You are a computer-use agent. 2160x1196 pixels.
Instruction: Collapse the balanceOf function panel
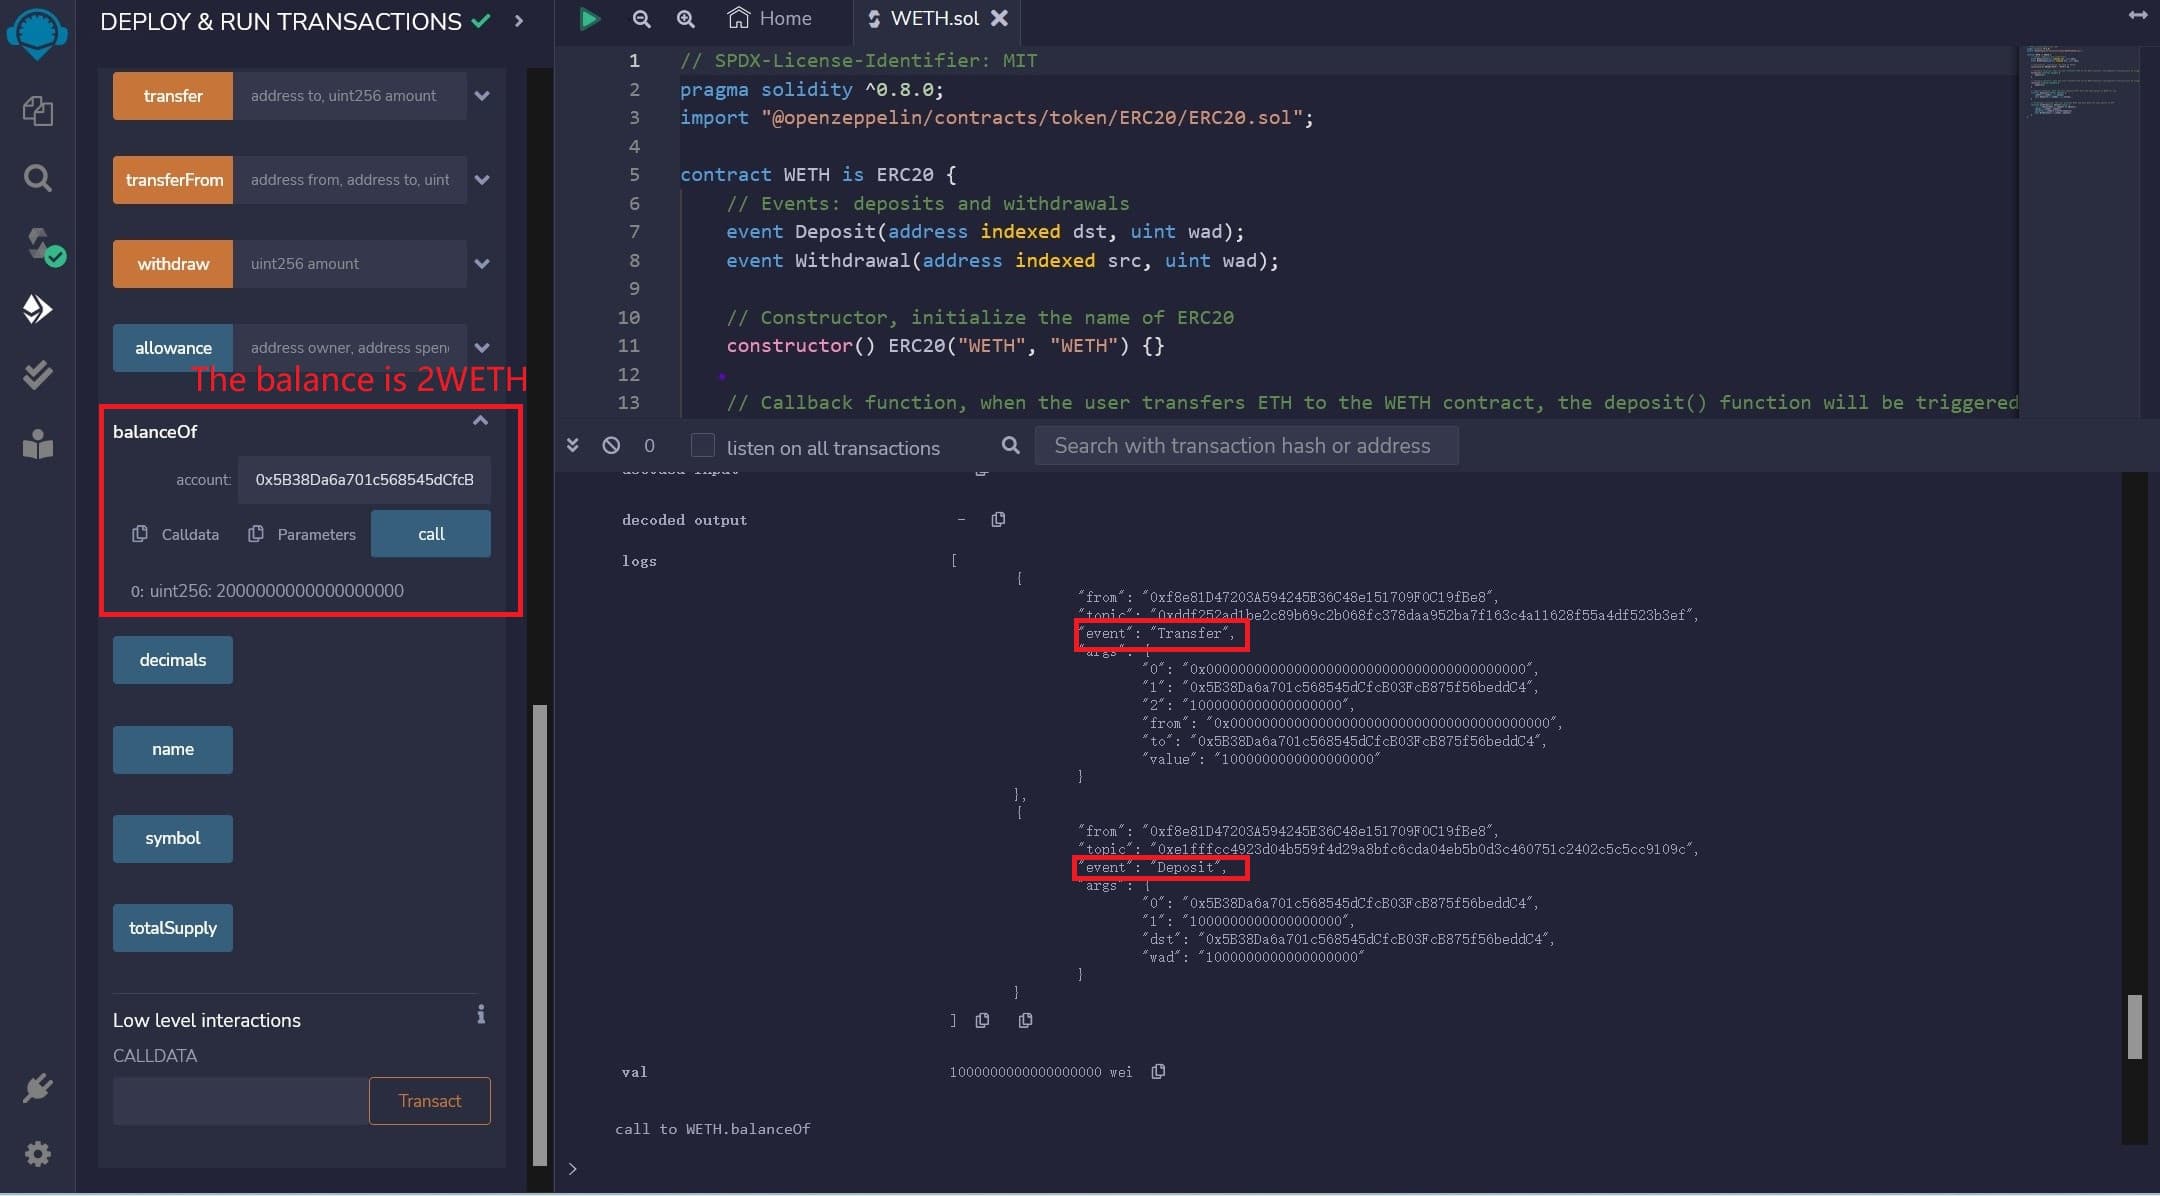480,421
